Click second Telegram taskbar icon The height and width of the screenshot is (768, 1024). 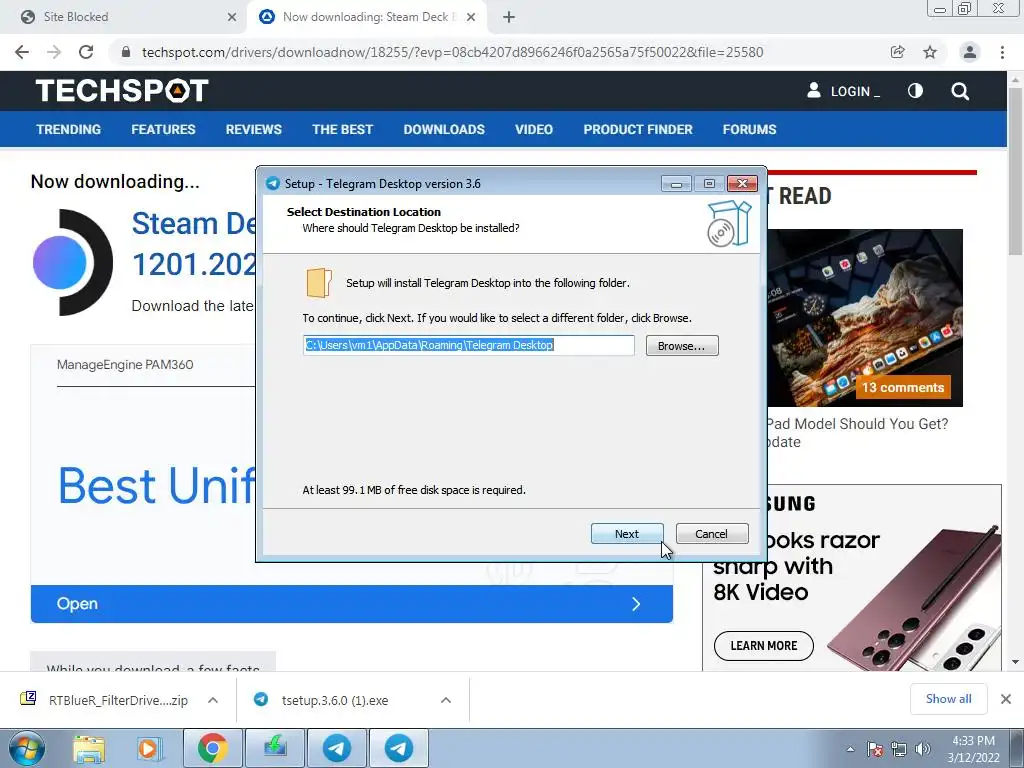pos(399,748)
